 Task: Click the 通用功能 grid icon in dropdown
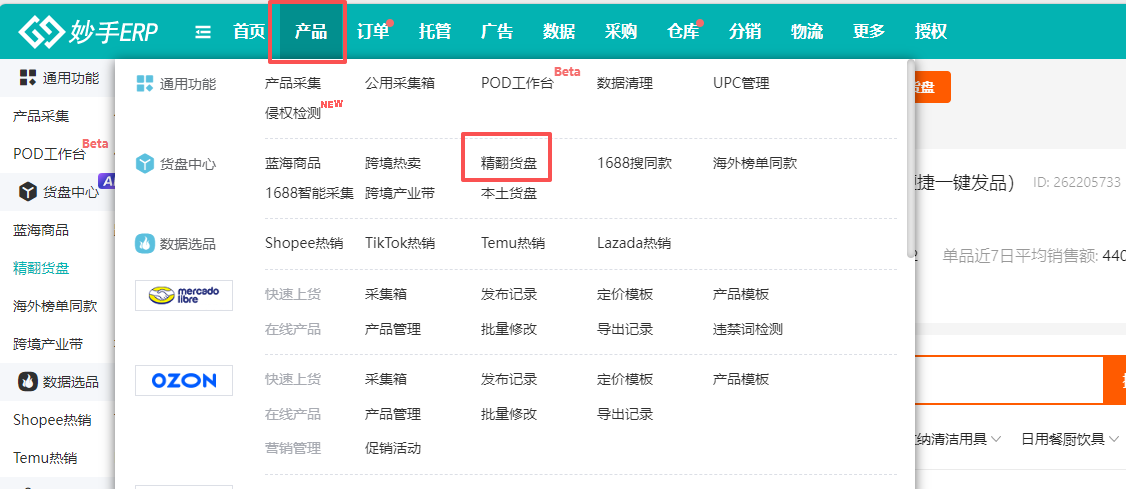click(x=145, y=83)
